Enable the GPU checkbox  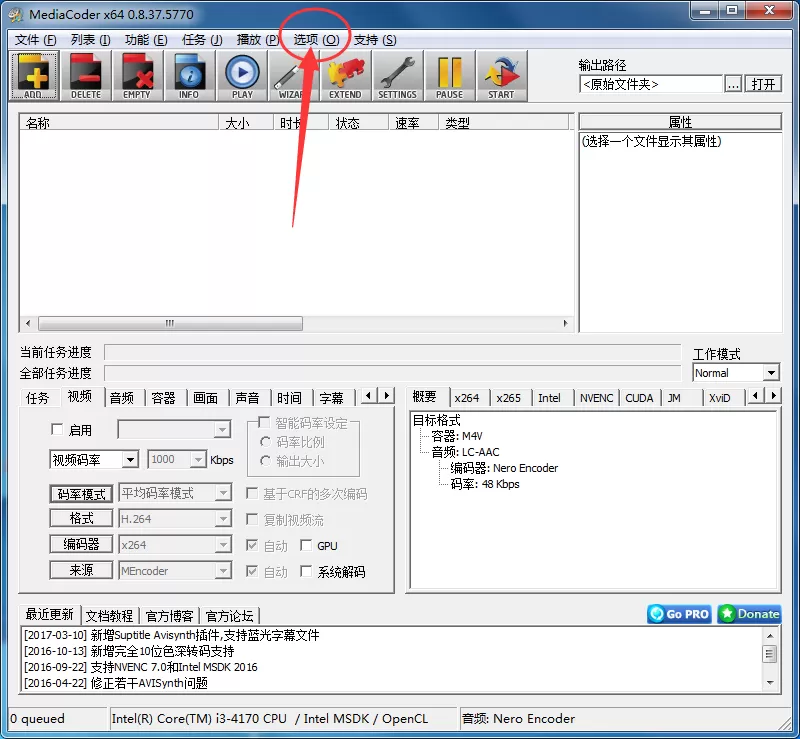tap(306, 545)
